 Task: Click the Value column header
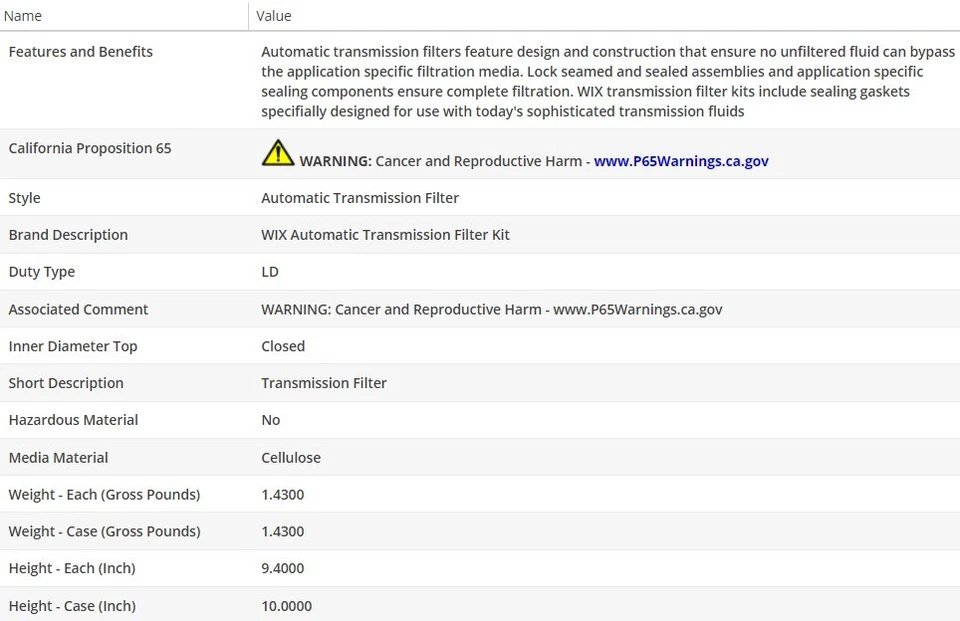(274, 16)
